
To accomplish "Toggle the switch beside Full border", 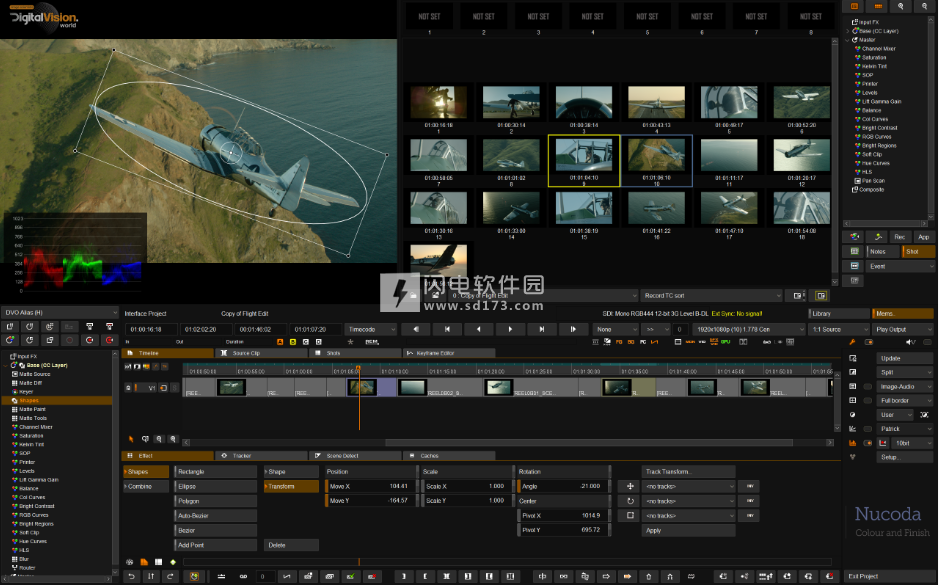I will [x=867, y=401].
